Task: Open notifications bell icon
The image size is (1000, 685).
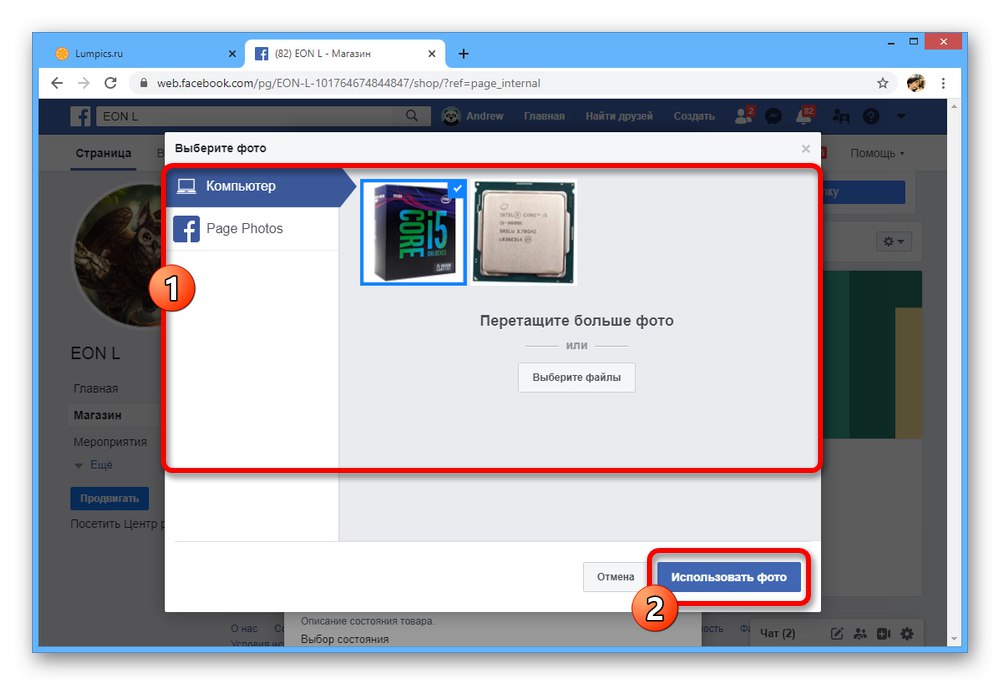Action: pyautogui.click(x=805, y=116)
